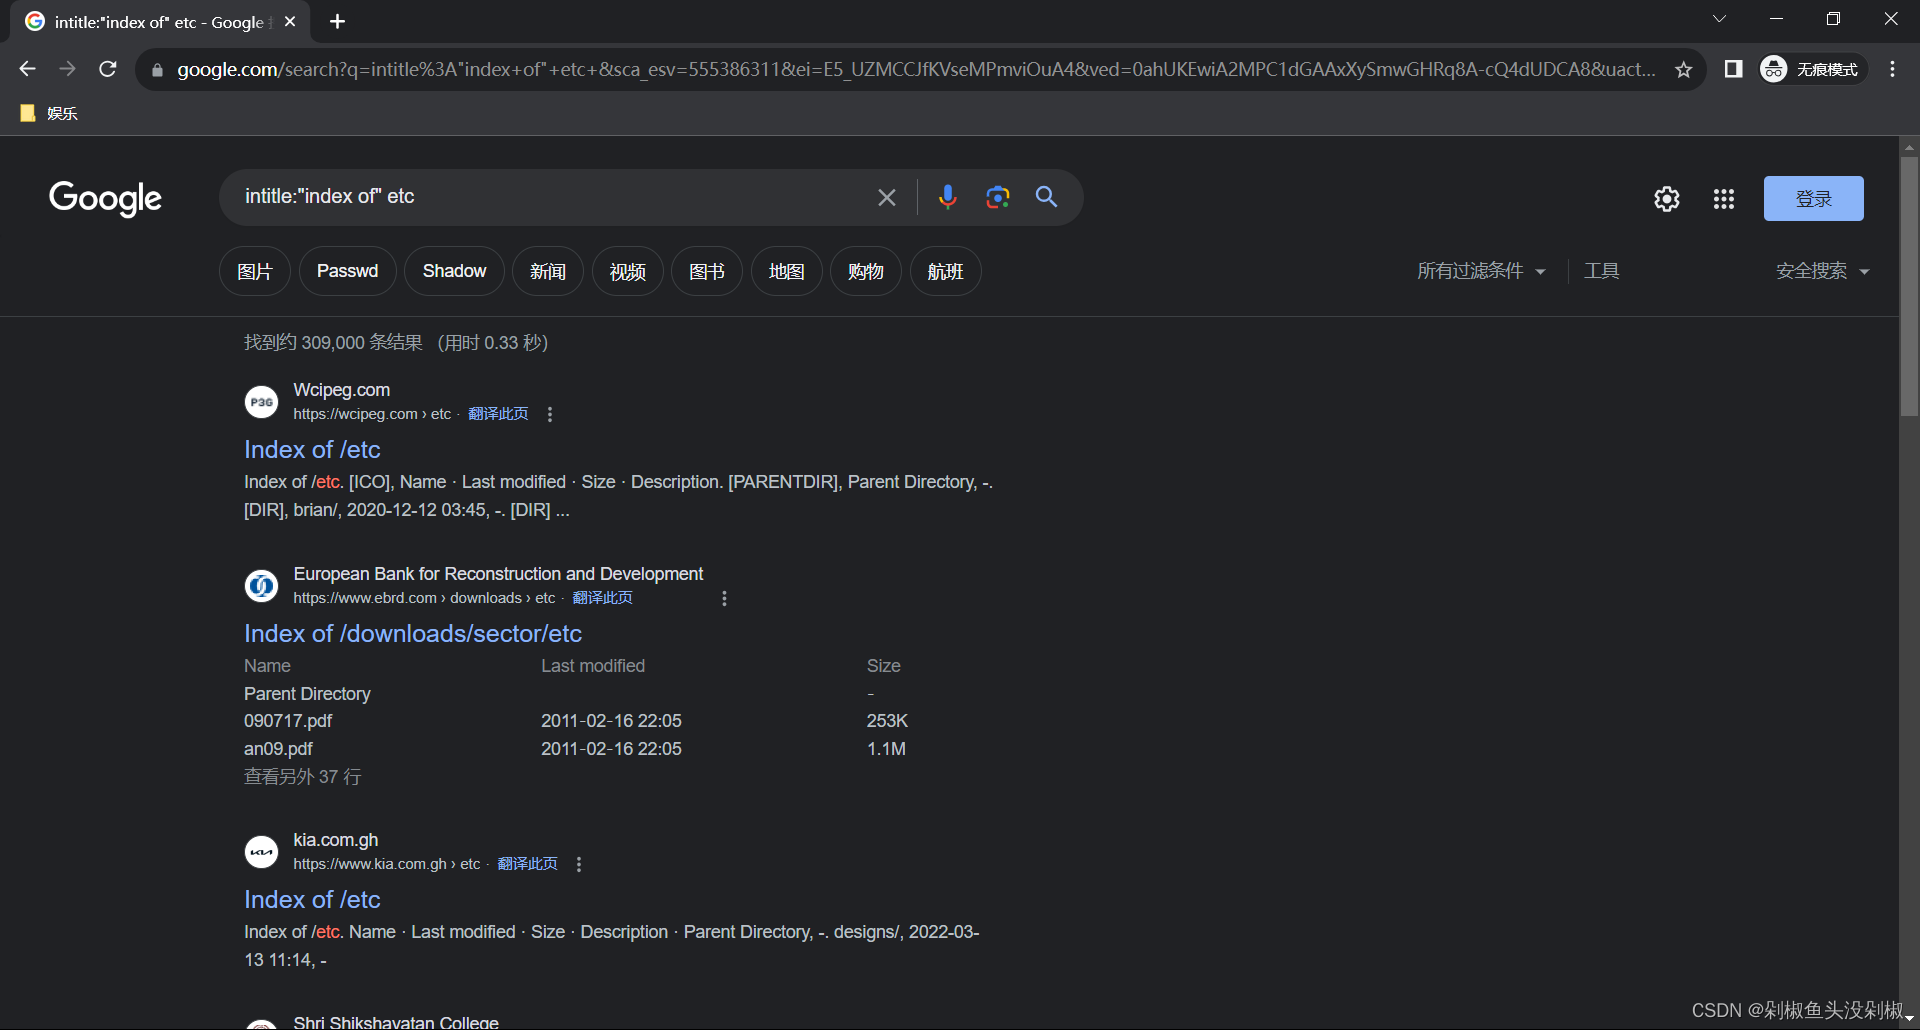
Task: Open the 娱乐 bookmarks folder
Action: (x=48, y=113)
